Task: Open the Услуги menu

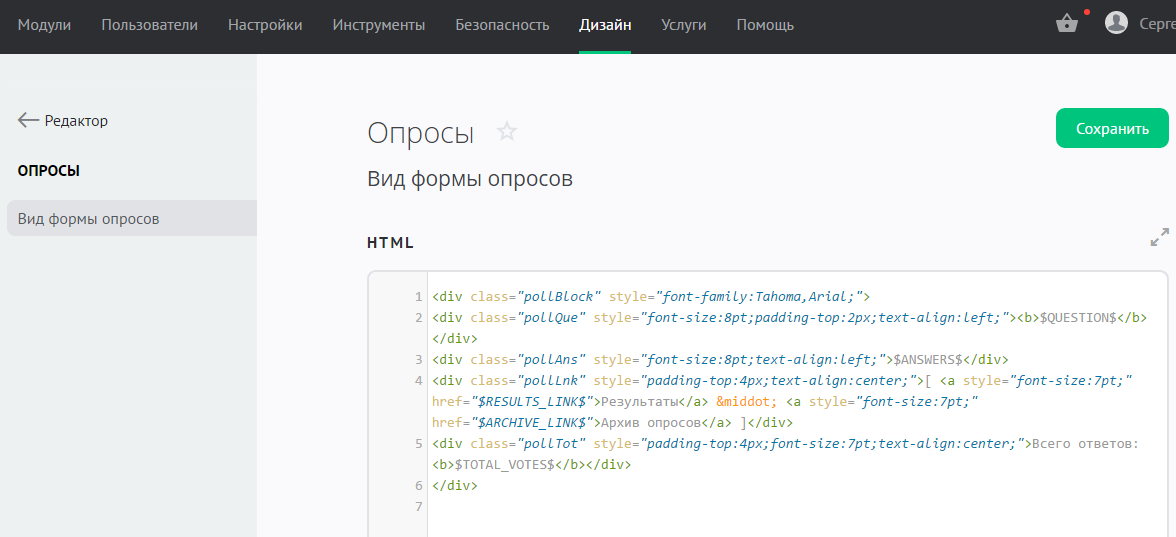Action: pos(683,25)
